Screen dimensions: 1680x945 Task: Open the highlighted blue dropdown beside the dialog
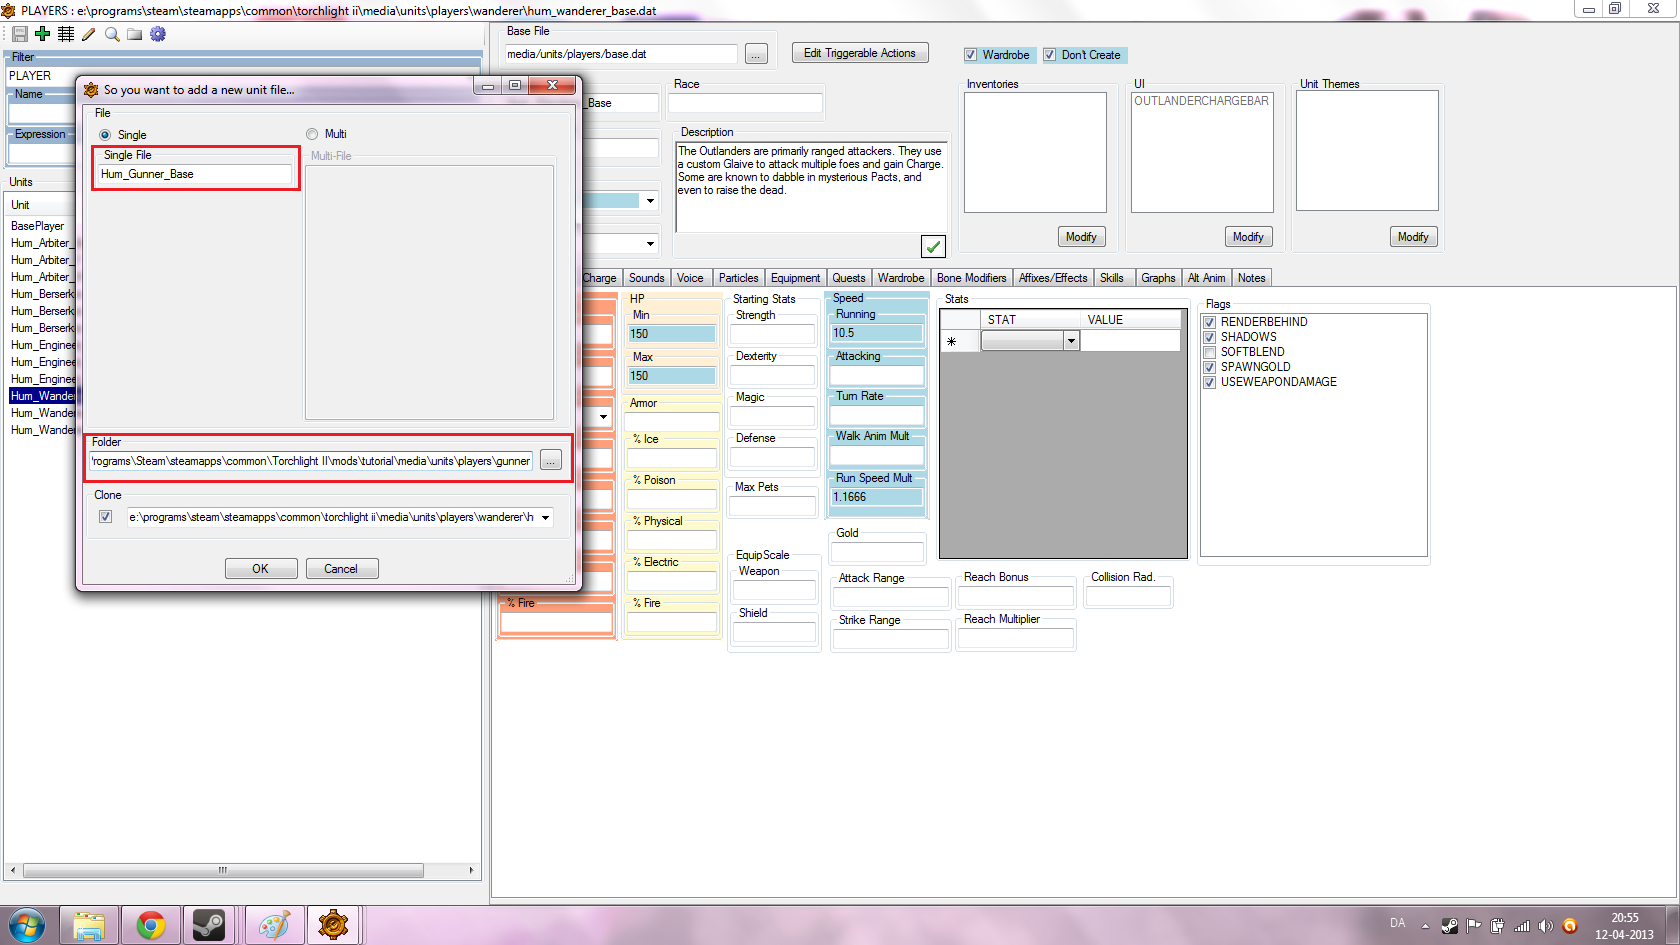(x=650, y=201)
